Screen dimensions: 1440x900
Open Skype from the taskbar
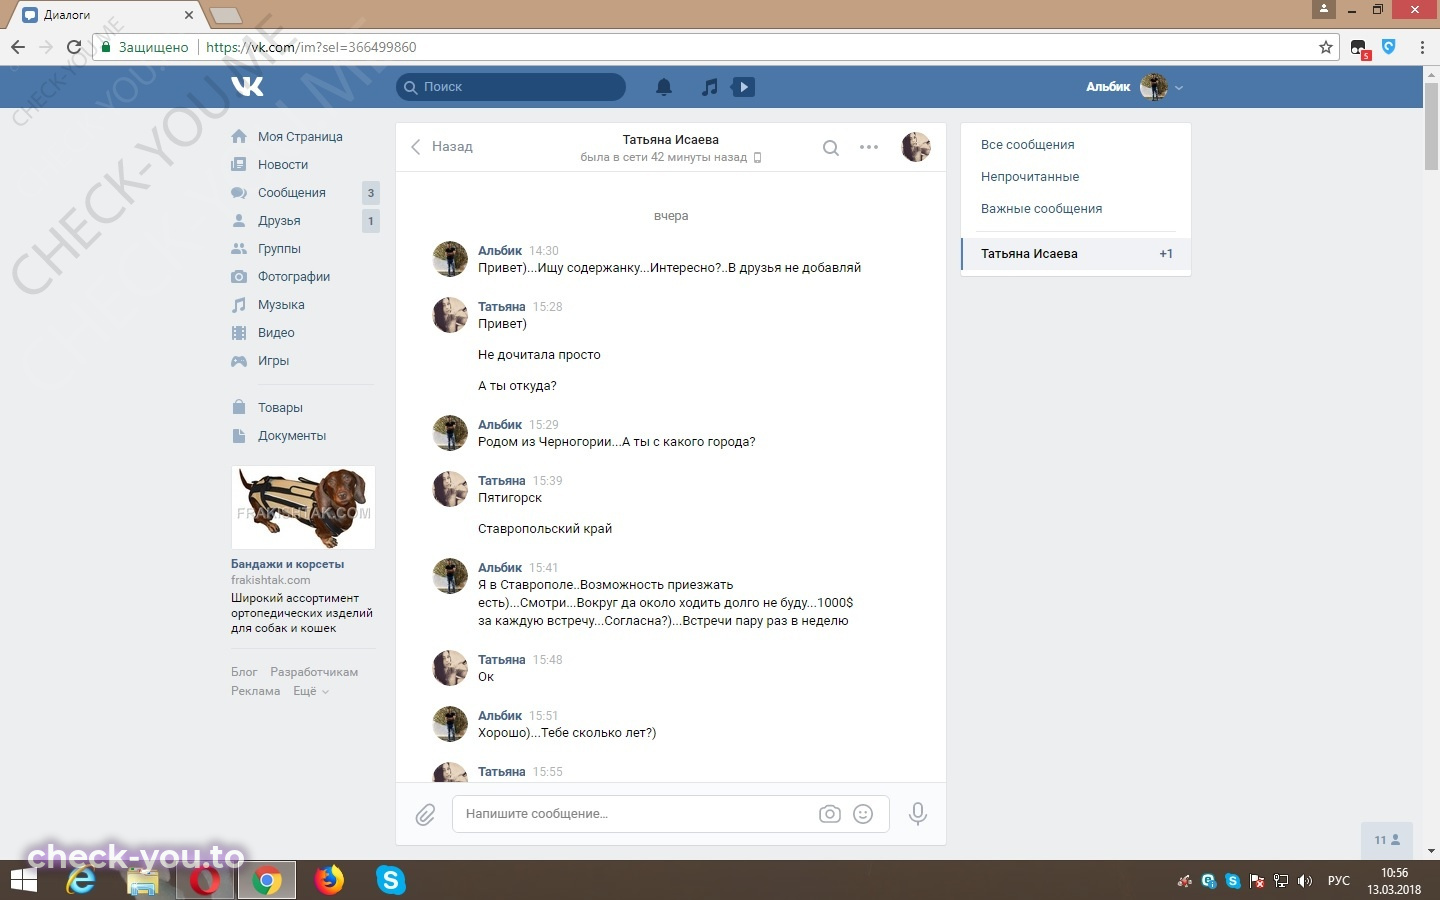[x=390, y=880]
